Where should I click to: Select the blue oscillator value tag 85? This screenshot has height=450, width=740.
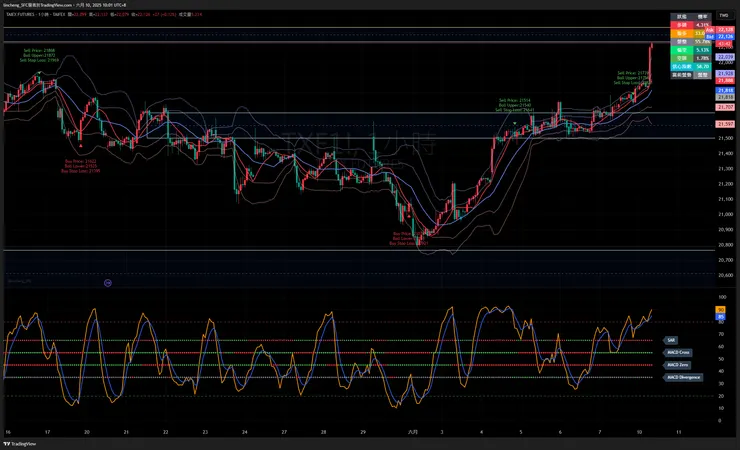click(721, 317)
